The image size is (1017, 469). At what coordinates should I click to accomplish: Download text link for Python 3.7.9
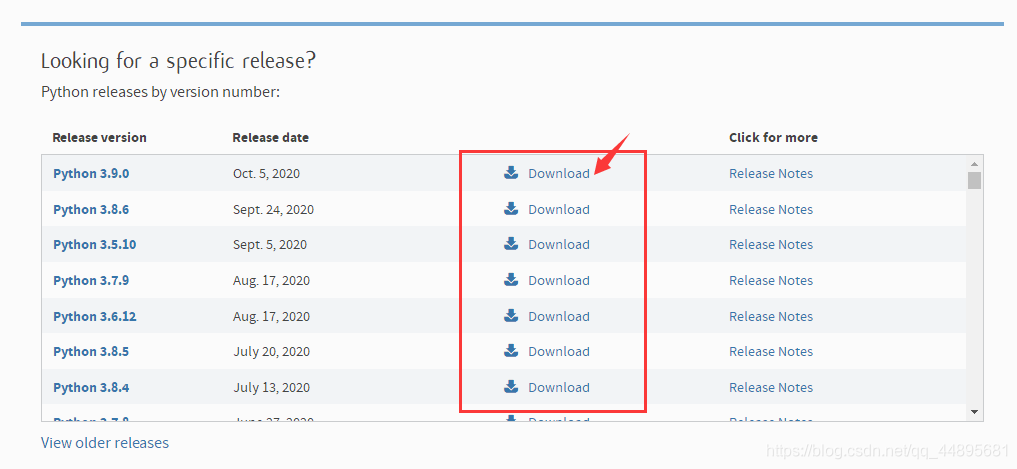coord(559,280)
